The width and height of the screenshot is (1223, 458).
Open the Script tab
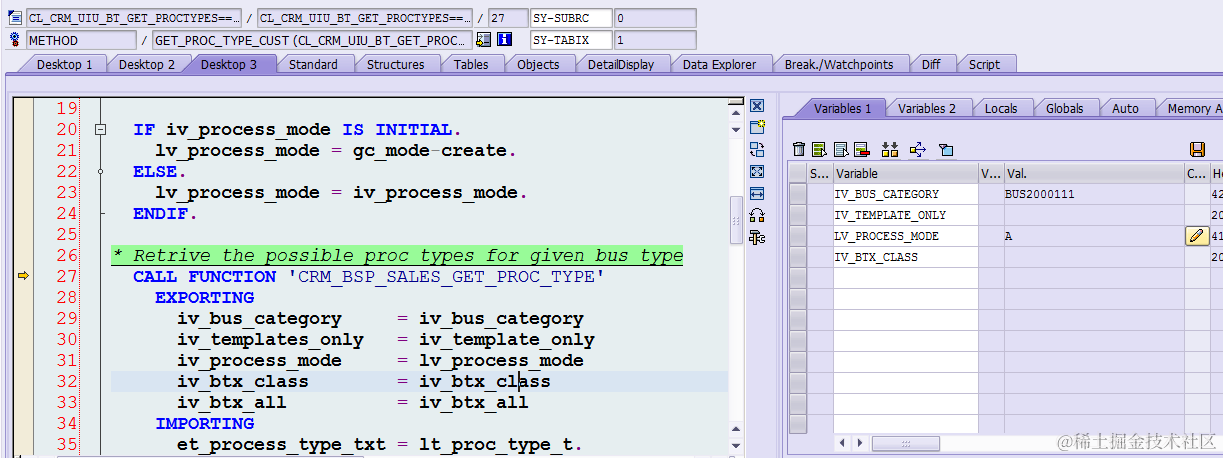tap(984, 64)
